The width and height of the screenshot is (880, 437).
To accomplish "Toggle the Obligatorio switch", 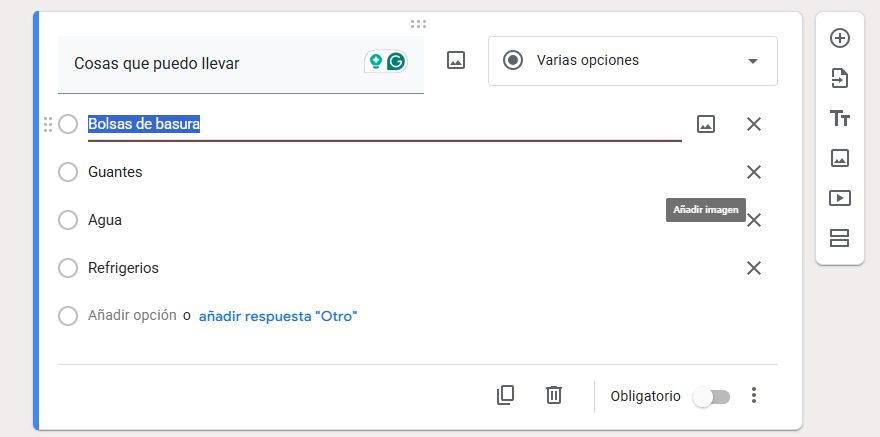I will click(712, 397).
